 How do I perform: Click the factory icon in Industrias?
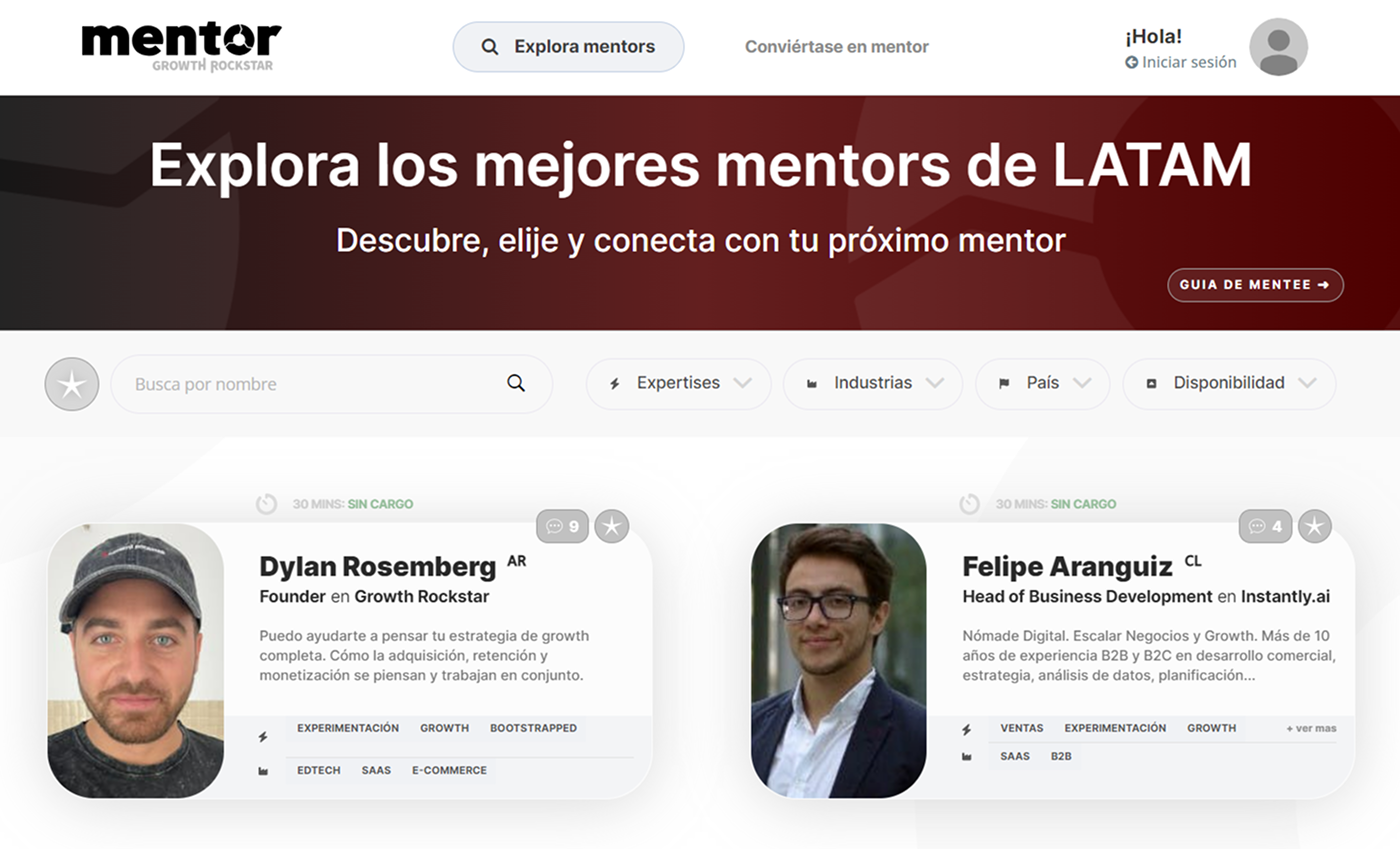[812, 384]
